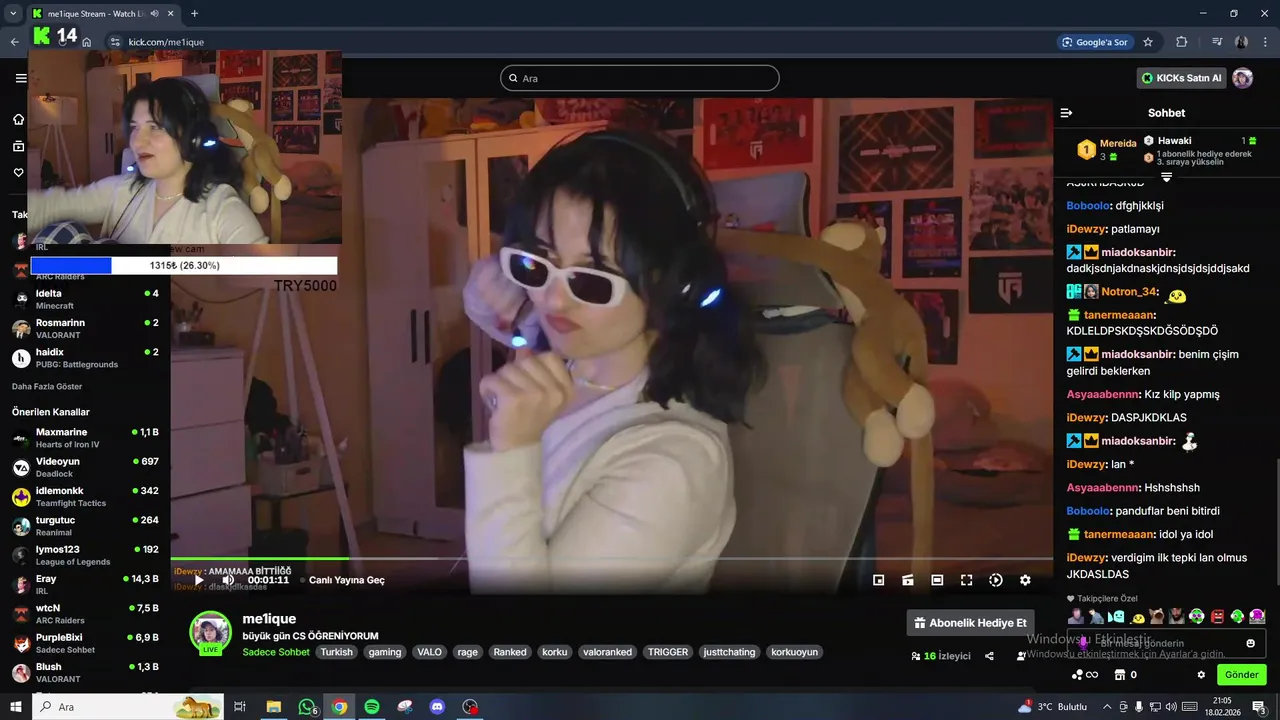Click Google'a Sor button in address bar
Screen dimensions: 1280x720
(1095, 42)
